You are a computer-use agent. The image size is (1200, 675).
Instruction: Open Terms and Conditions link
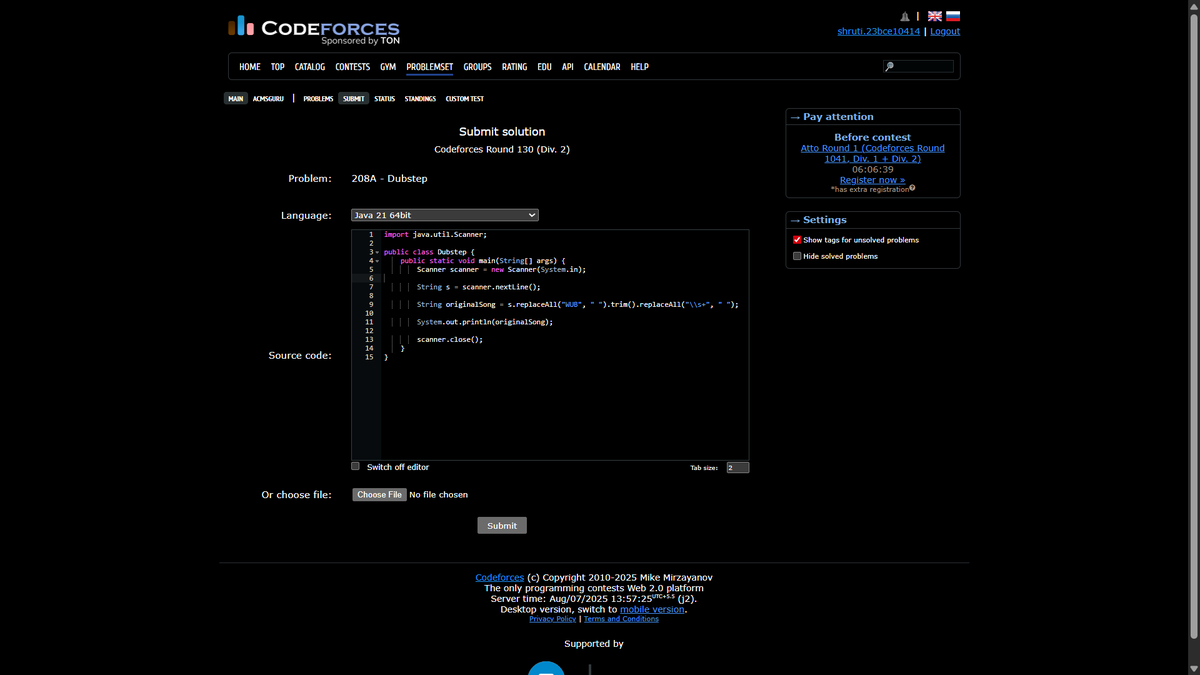click(621, 619)
